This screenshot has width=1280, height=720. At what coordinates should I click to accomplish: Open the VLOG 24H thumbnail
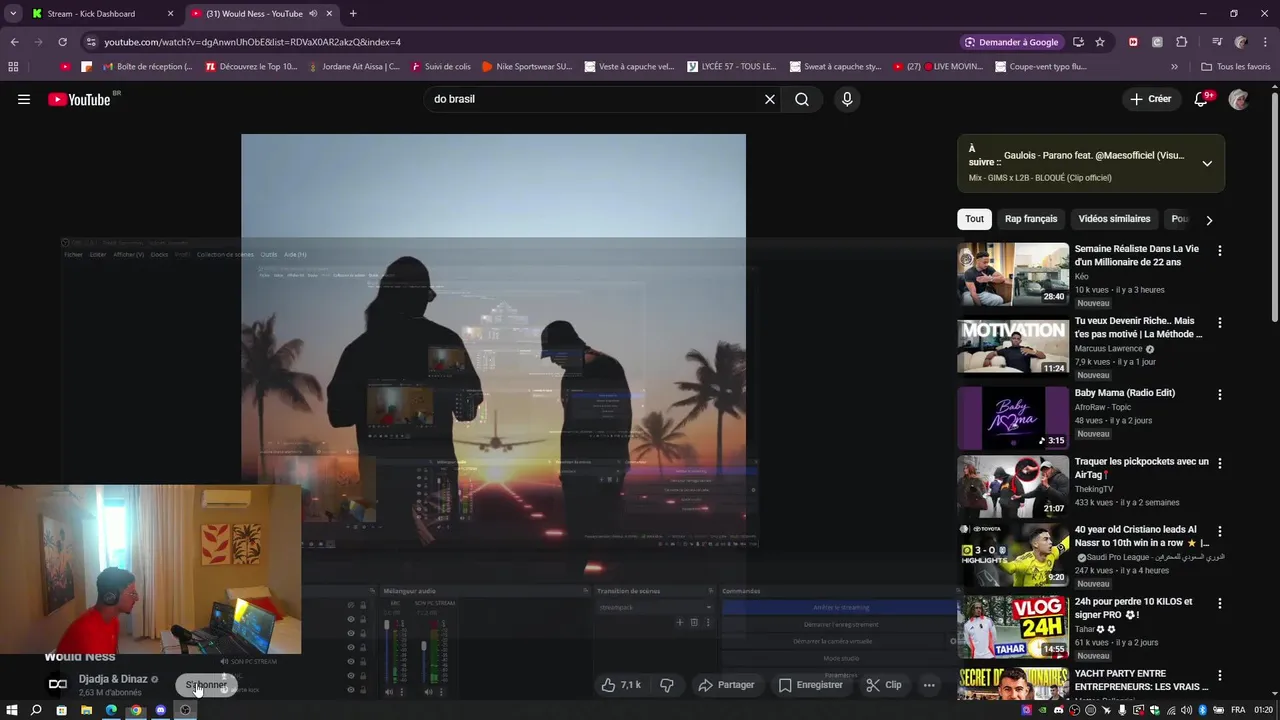coord(1013,626)
